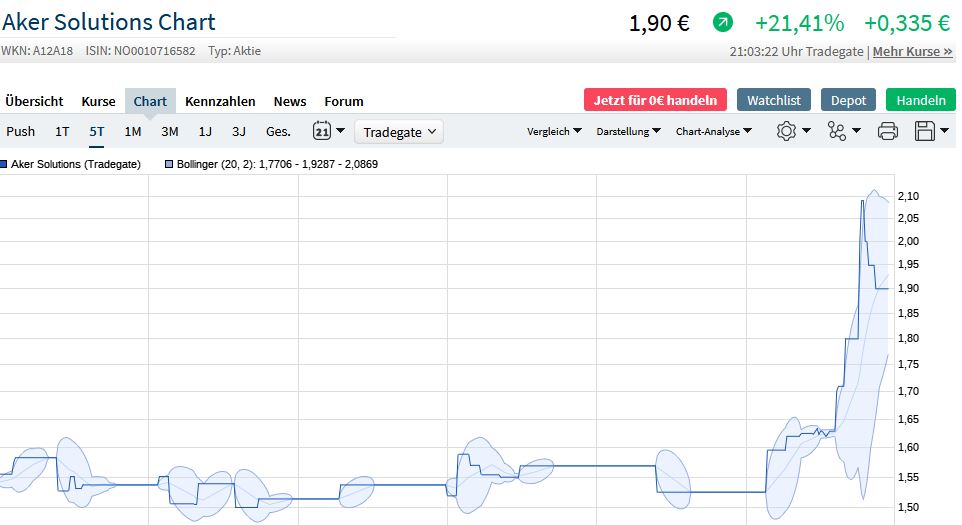Switch to the Kurse tab
Image resolution: width=962 pixels, height=525 pixels.
coord(98,101)
